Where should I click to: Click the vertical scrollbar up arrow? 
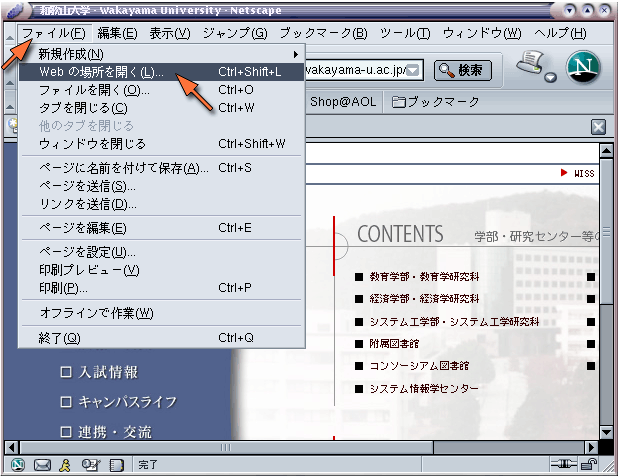click(x=606, y=151)
